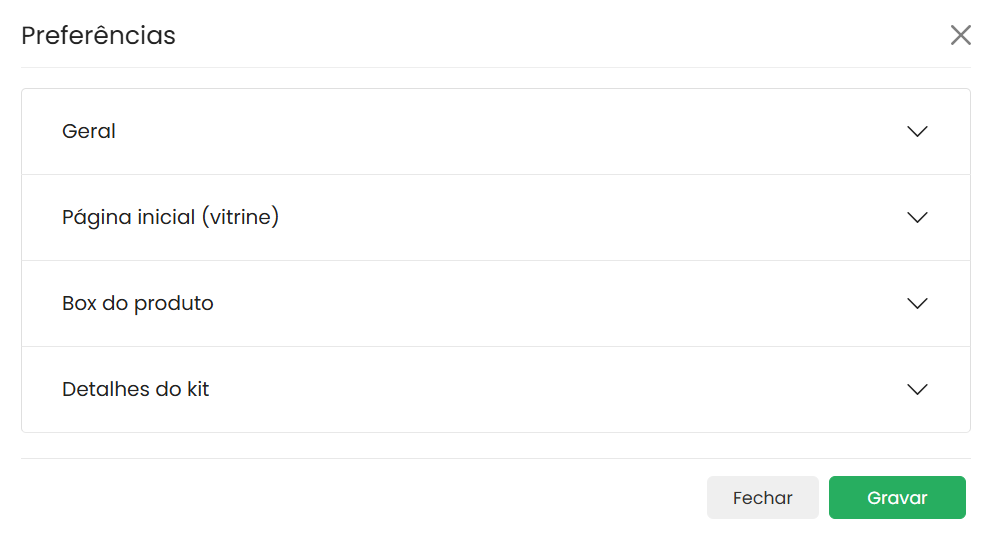Open general settings via the Geral row
985x547 pixels.
coord(400,132)
